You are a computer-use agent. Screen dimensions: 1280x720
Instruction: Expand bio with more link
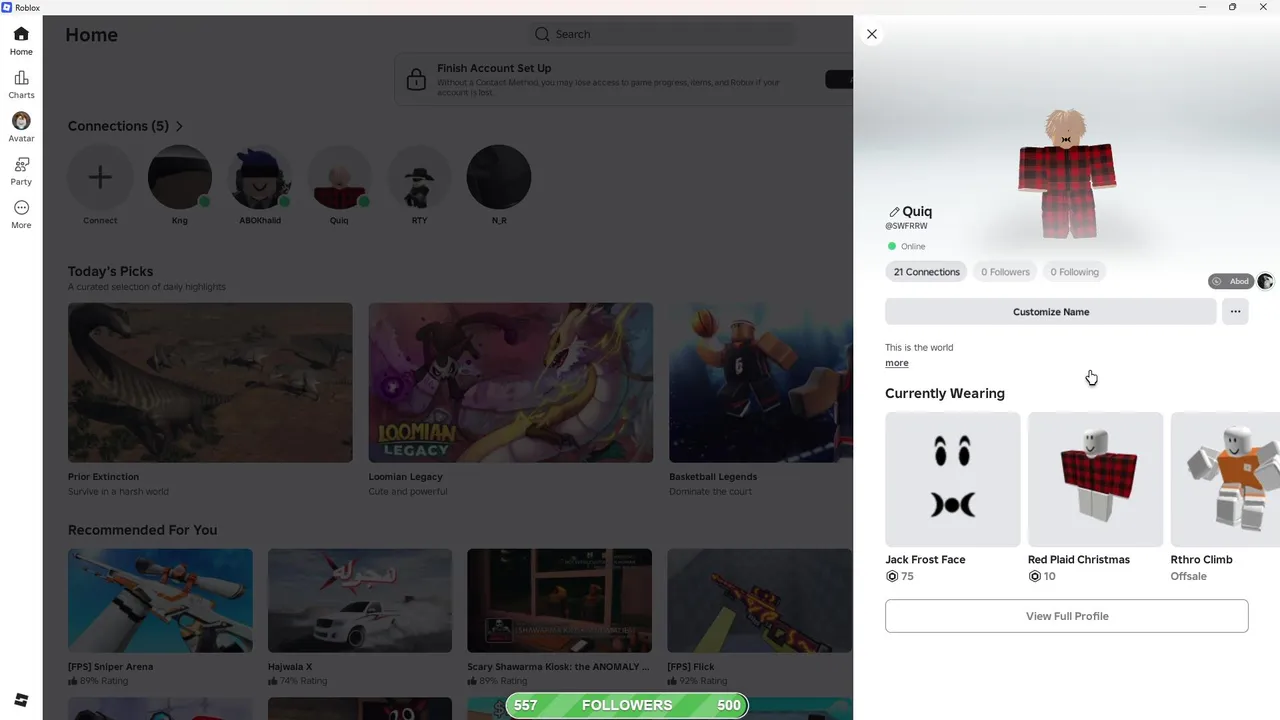point(897,363)
